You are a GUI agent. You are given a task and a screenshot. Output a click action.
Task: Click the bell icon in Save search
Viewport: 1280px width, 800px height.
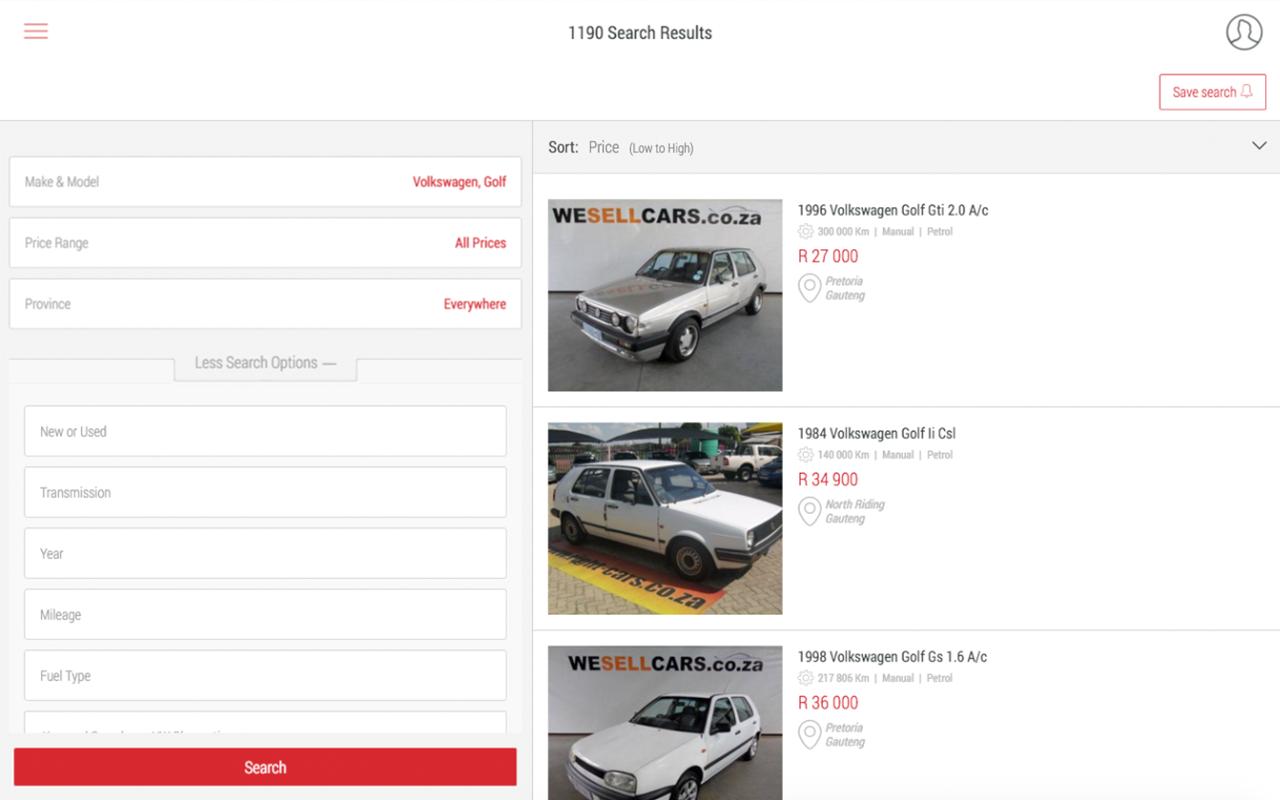click(x=1246, y=91)
